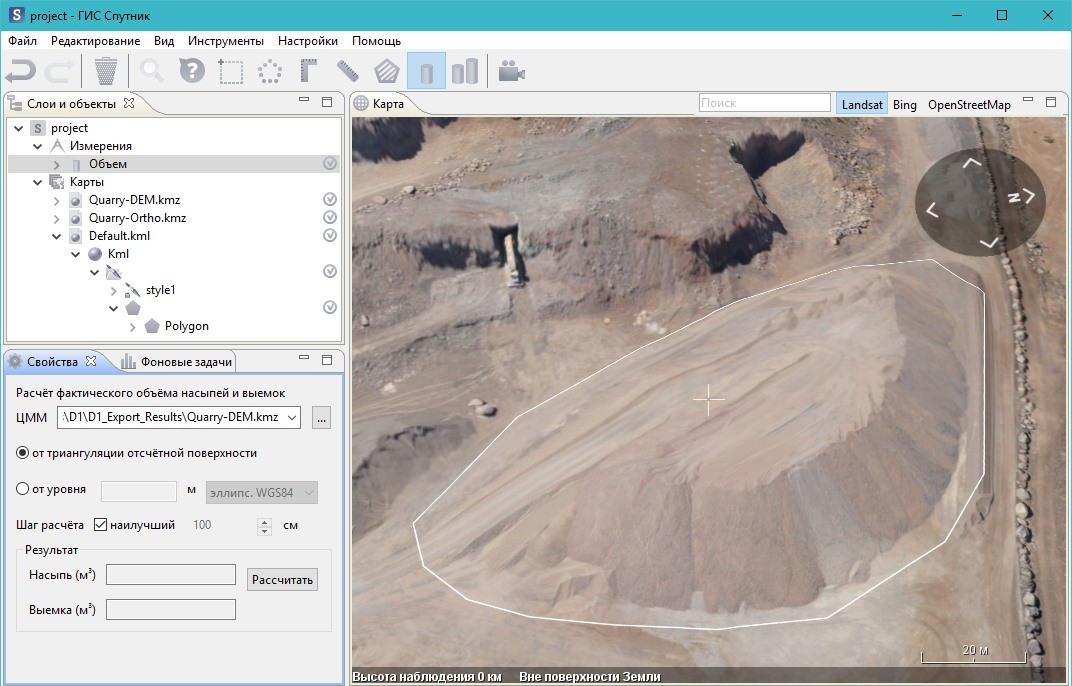Toggle visibility of Объем measurement
Image resolution: width=1072 pixels, height=686 pixels.
(x=330, y=163)
